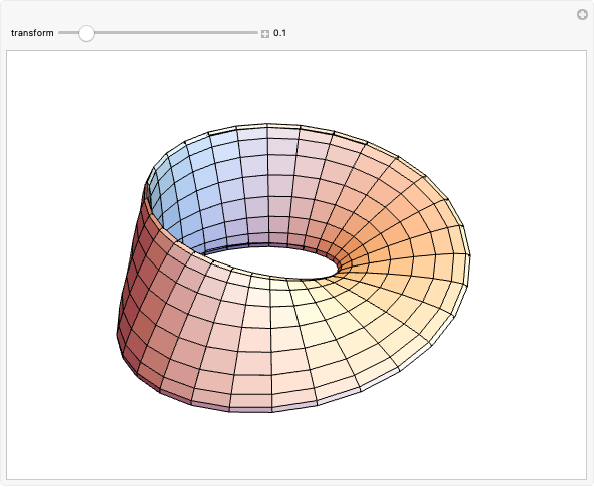The image size is (594, 487).
Task: Open the panel options plus icon
Action: (x=582, y=15)
